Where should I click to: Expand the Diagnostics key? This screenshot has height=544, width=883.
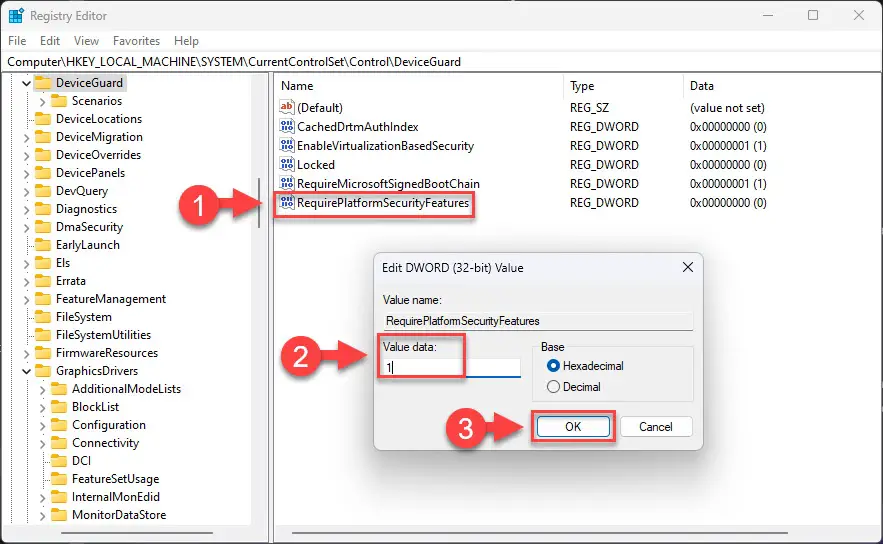coord(26,209)
